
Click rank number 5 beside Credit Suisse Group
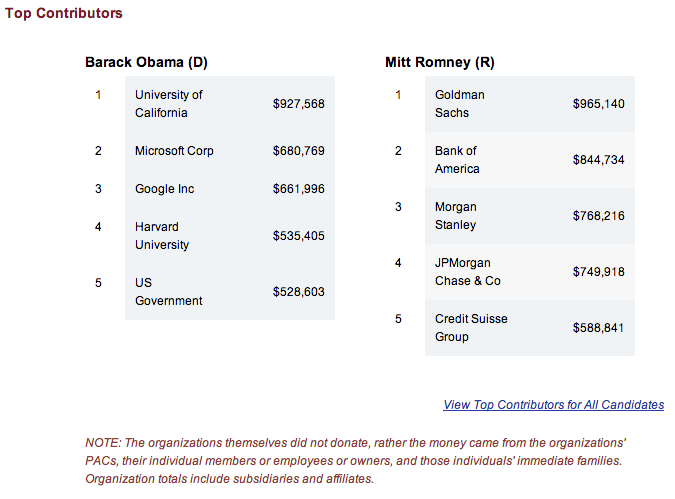(398, 319)
